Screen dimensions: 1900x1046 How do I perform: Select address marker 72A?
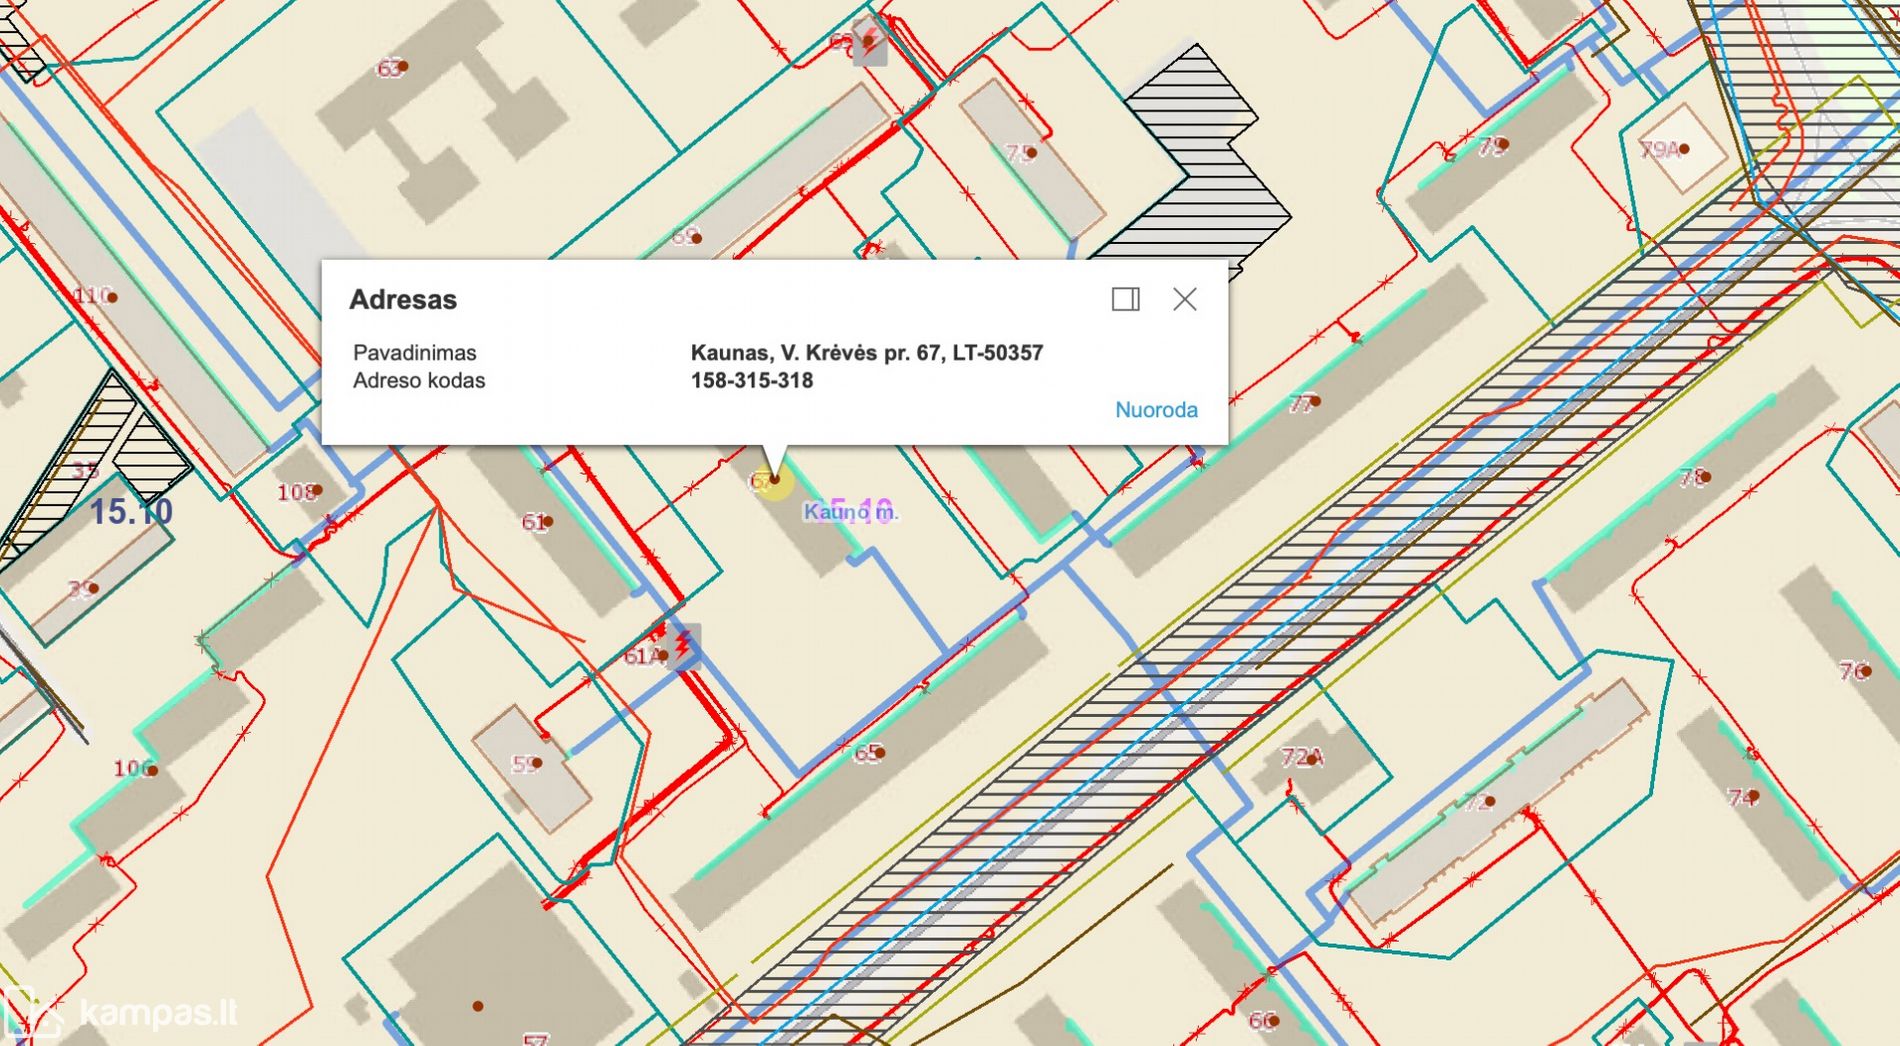(x=1310, y=759)
